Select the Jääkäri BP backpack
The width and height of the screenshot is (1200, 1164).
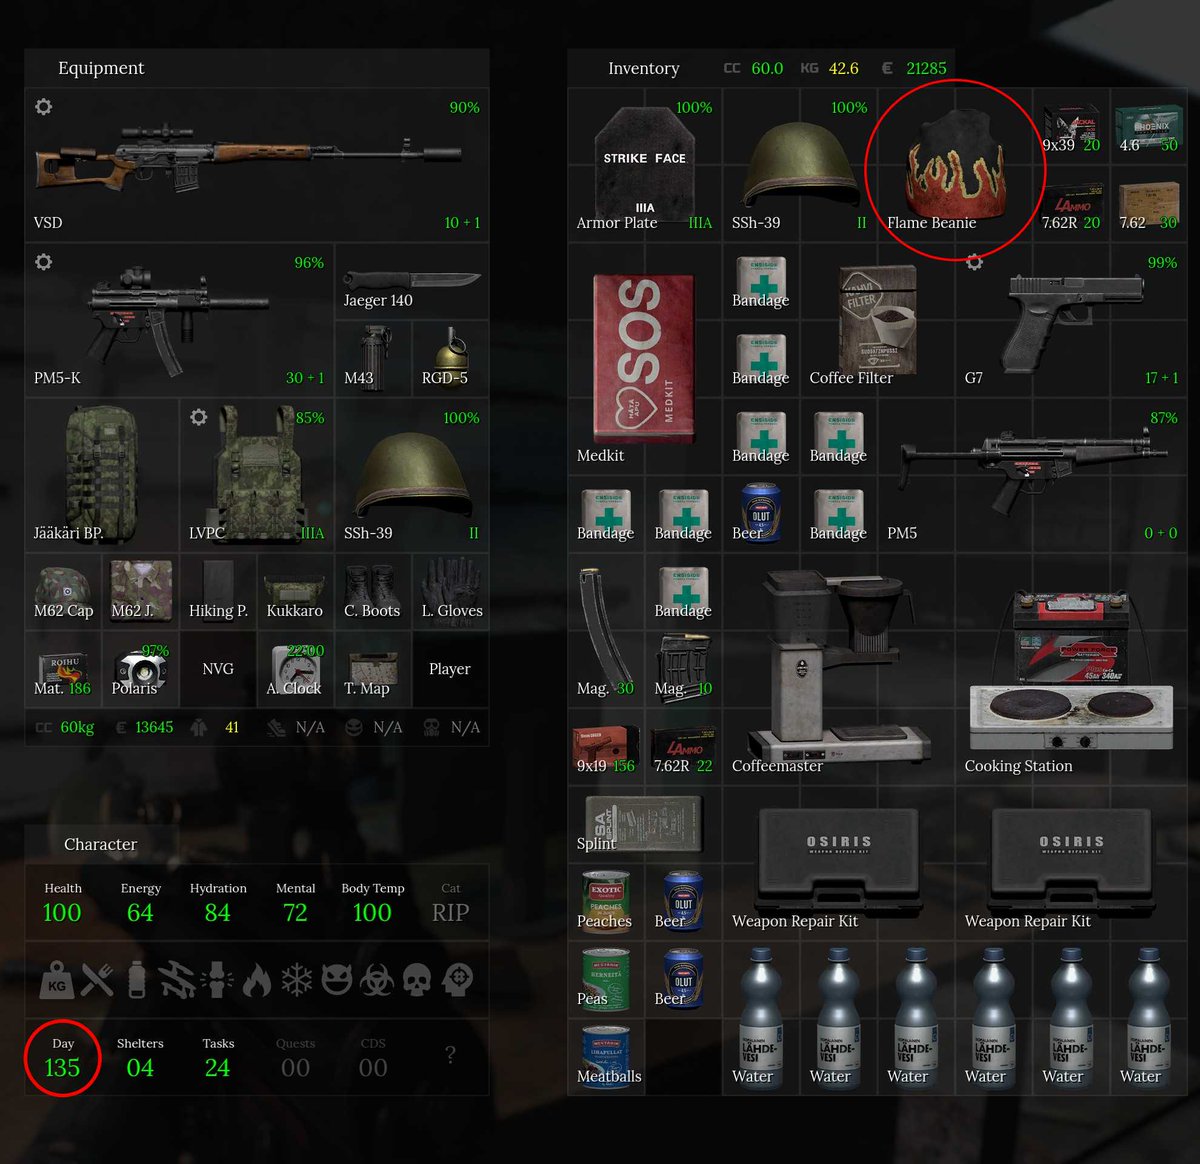102,475
